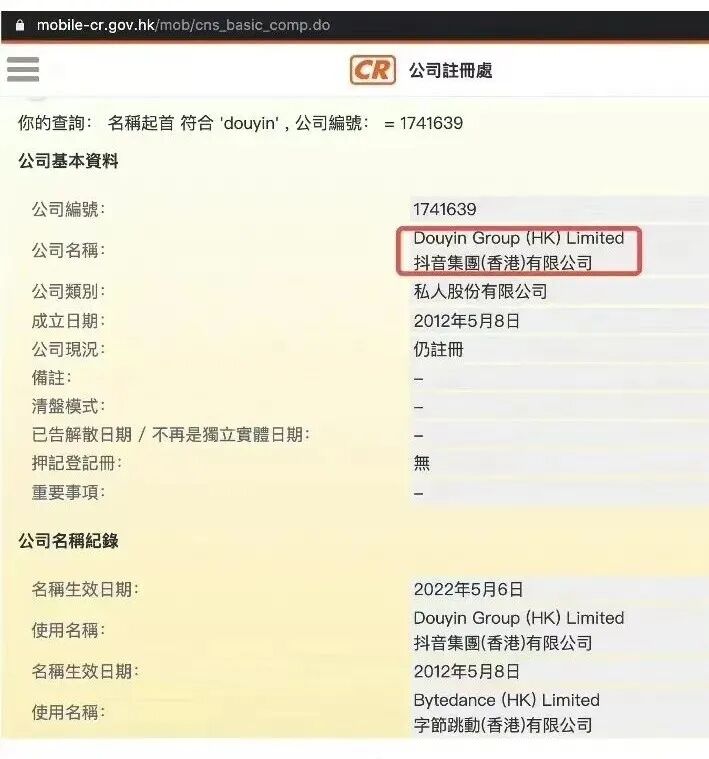This screenshot has height=759, width=709.
Task: Click the name effective date 2022年5月6日
Action: [x=468, y=590]
